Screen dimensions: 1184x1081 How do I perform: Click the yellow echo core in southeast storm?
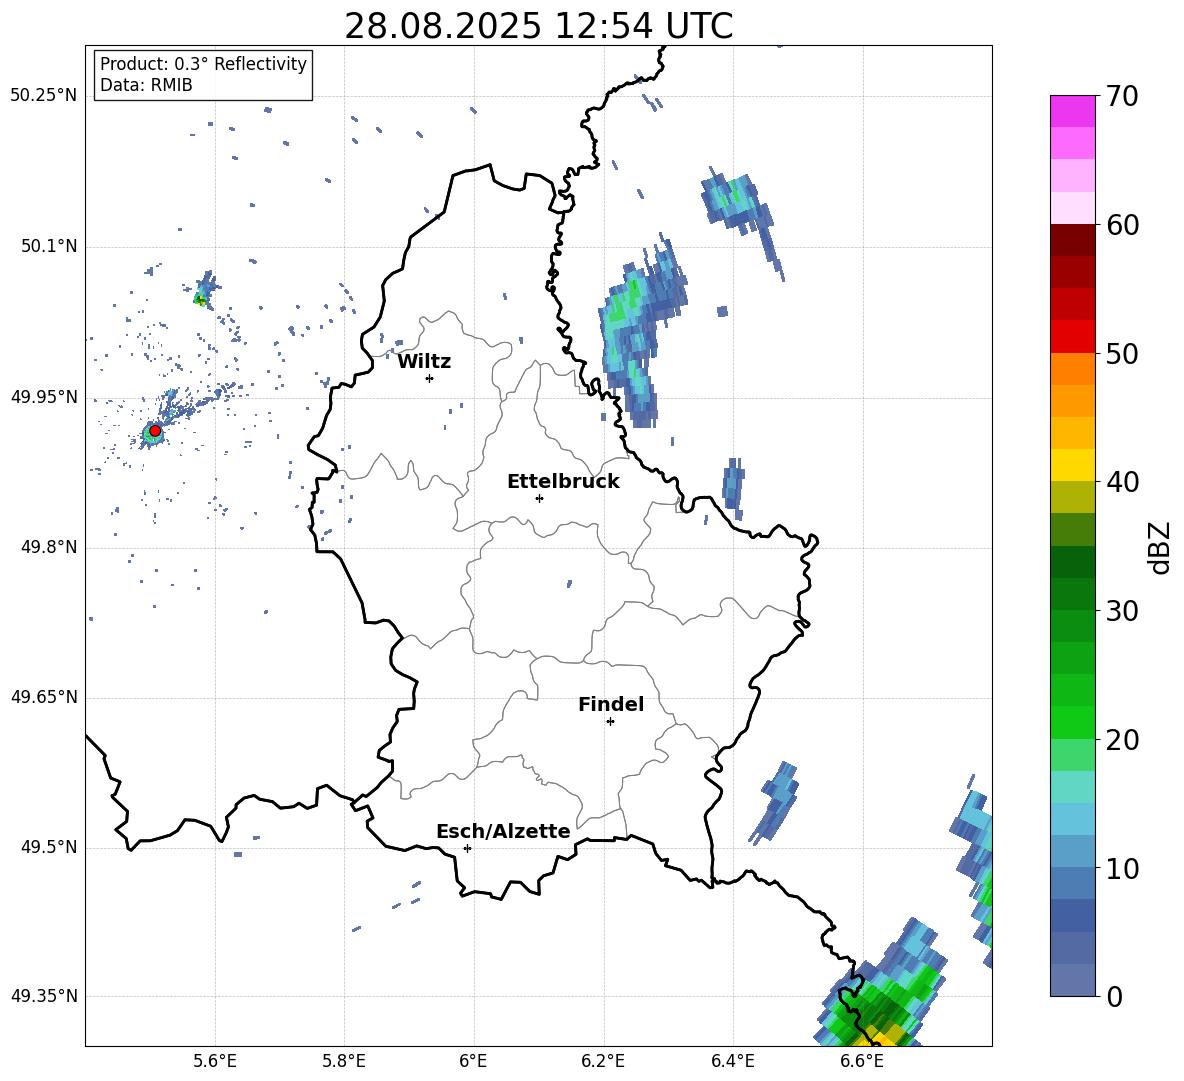[880, 1036]
